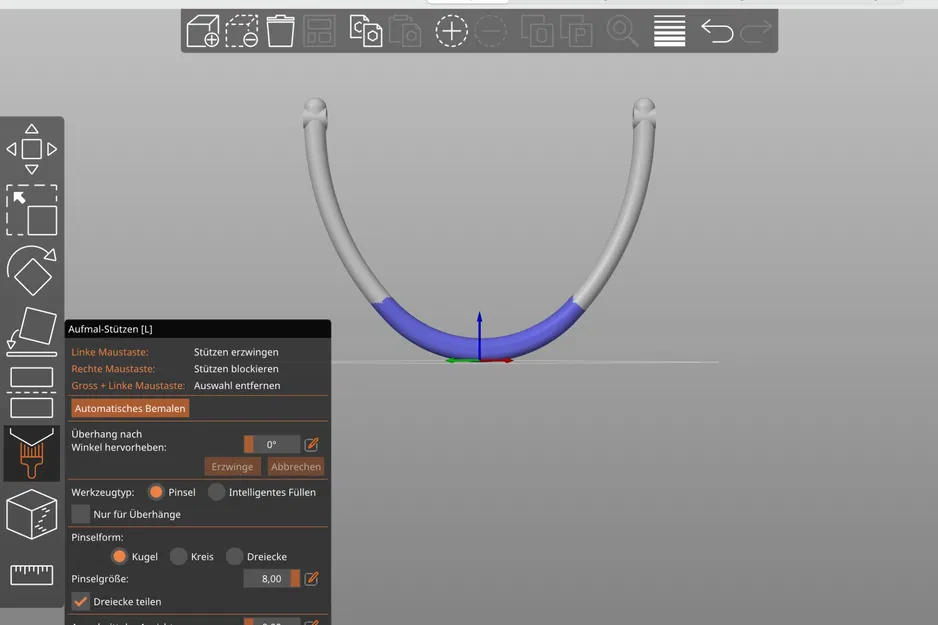The image size is (938, 625).
Task: Undo the last action
Action: coord(717,31)
